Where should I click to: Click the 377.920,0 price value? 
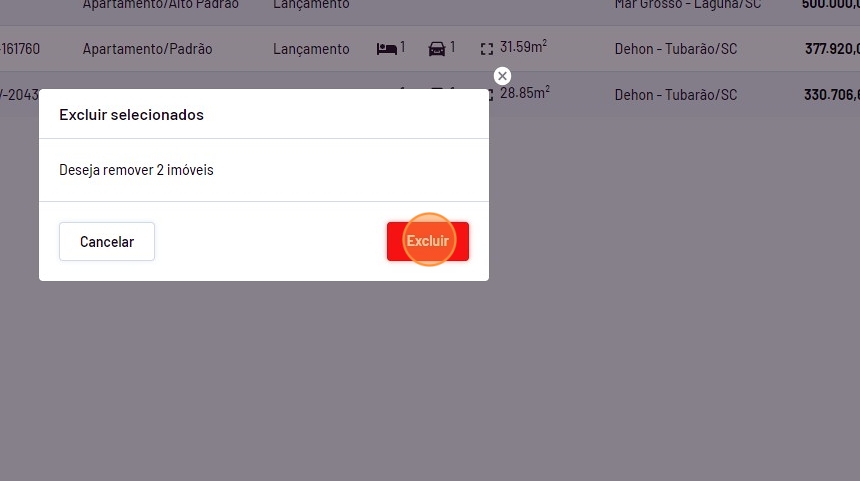click(x=831, y=49)
